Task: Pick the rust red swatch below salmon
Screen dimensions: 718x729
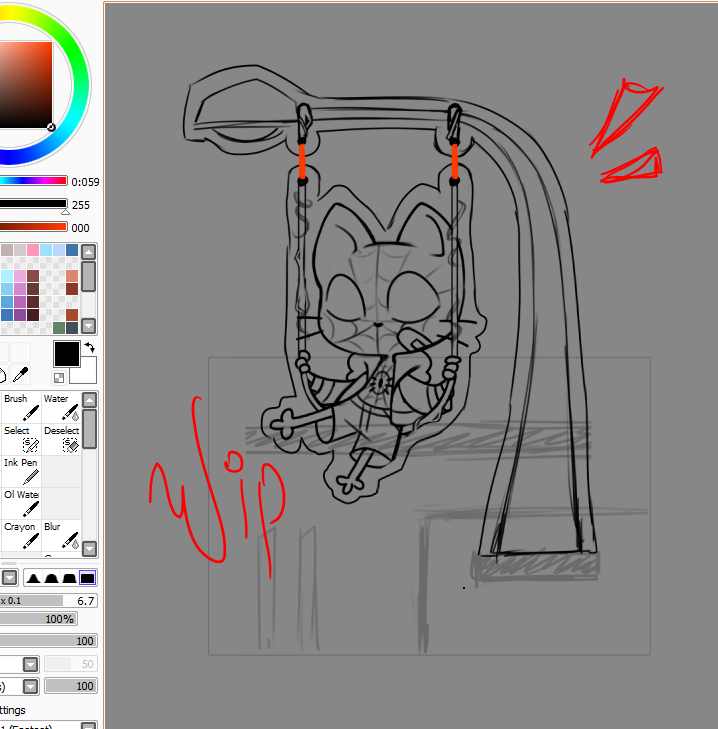Action: [x=72, y=289]
